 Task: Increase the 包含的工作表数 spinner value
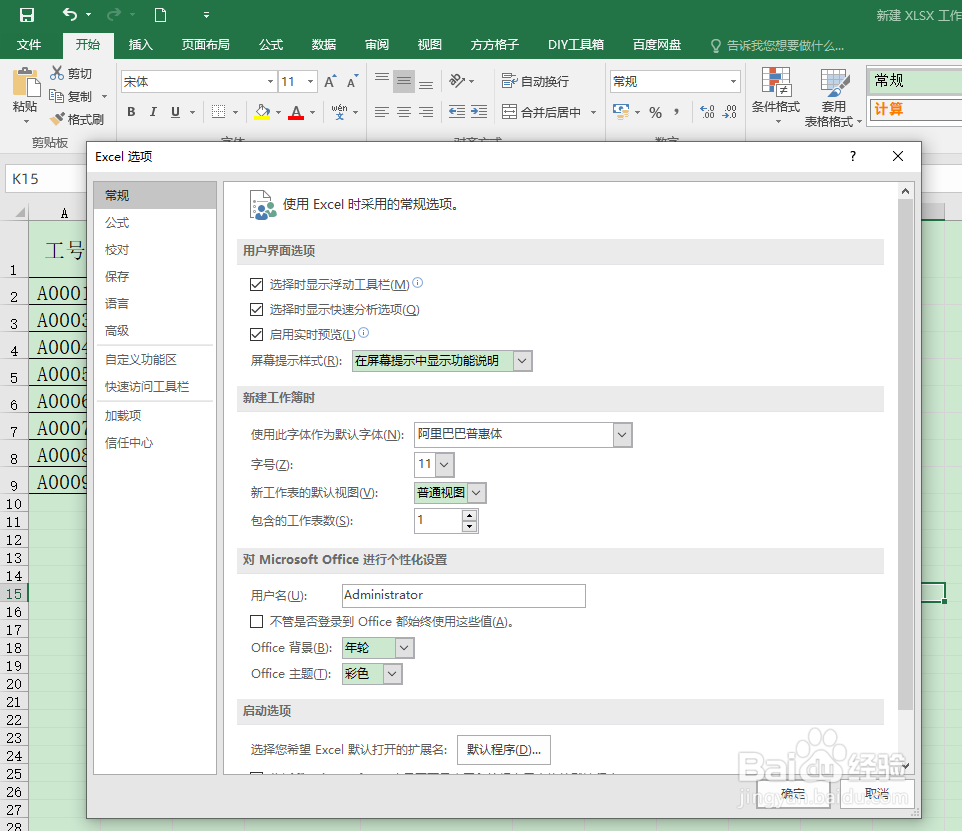[x=470, y=516]
